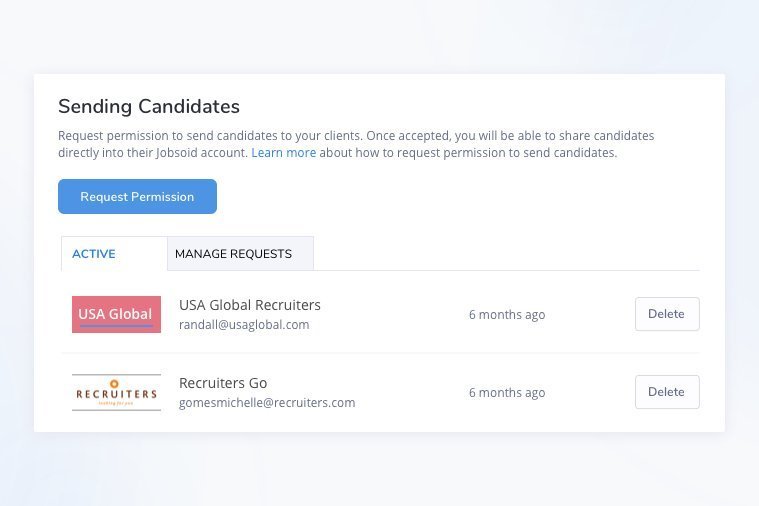Click the orange icon in the Recruiters logo
759x506 pixels.
[x=114, y=383]
